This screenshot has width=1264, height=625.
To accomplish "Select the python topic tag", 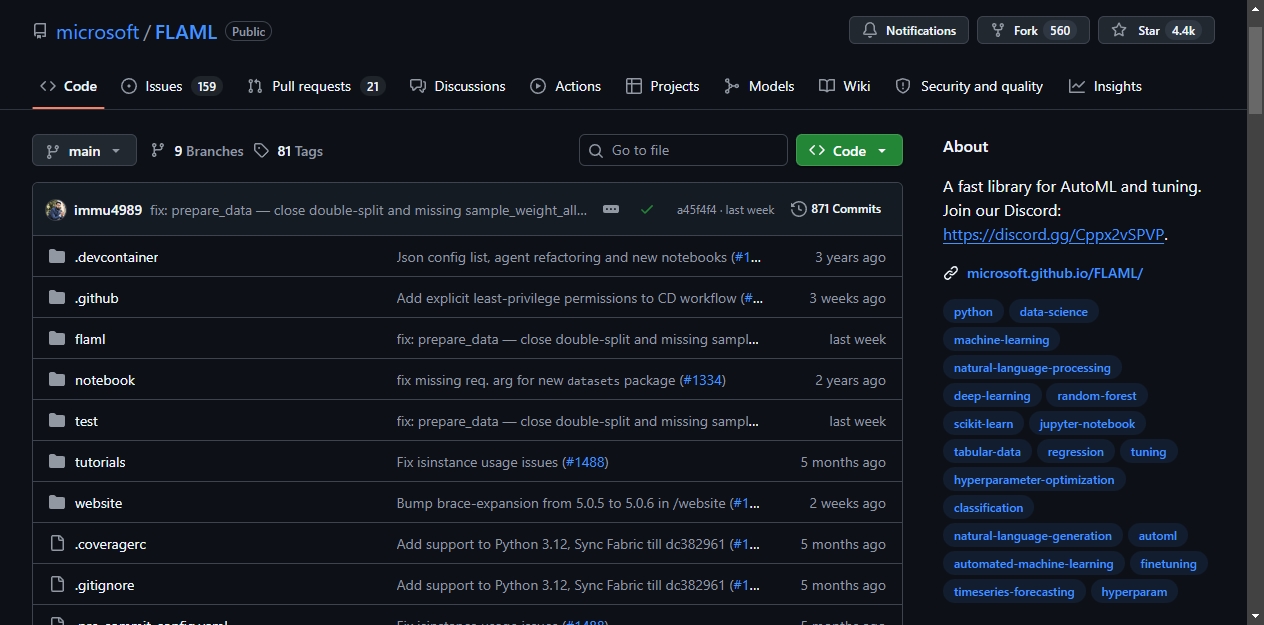I will click(973, 312).
